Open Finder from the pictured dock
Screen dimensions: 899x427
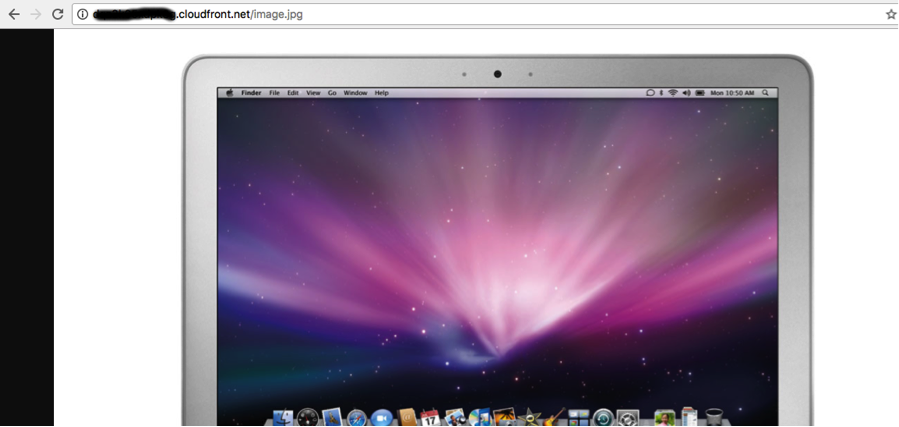pyautogui.click(x=283, y=417)
